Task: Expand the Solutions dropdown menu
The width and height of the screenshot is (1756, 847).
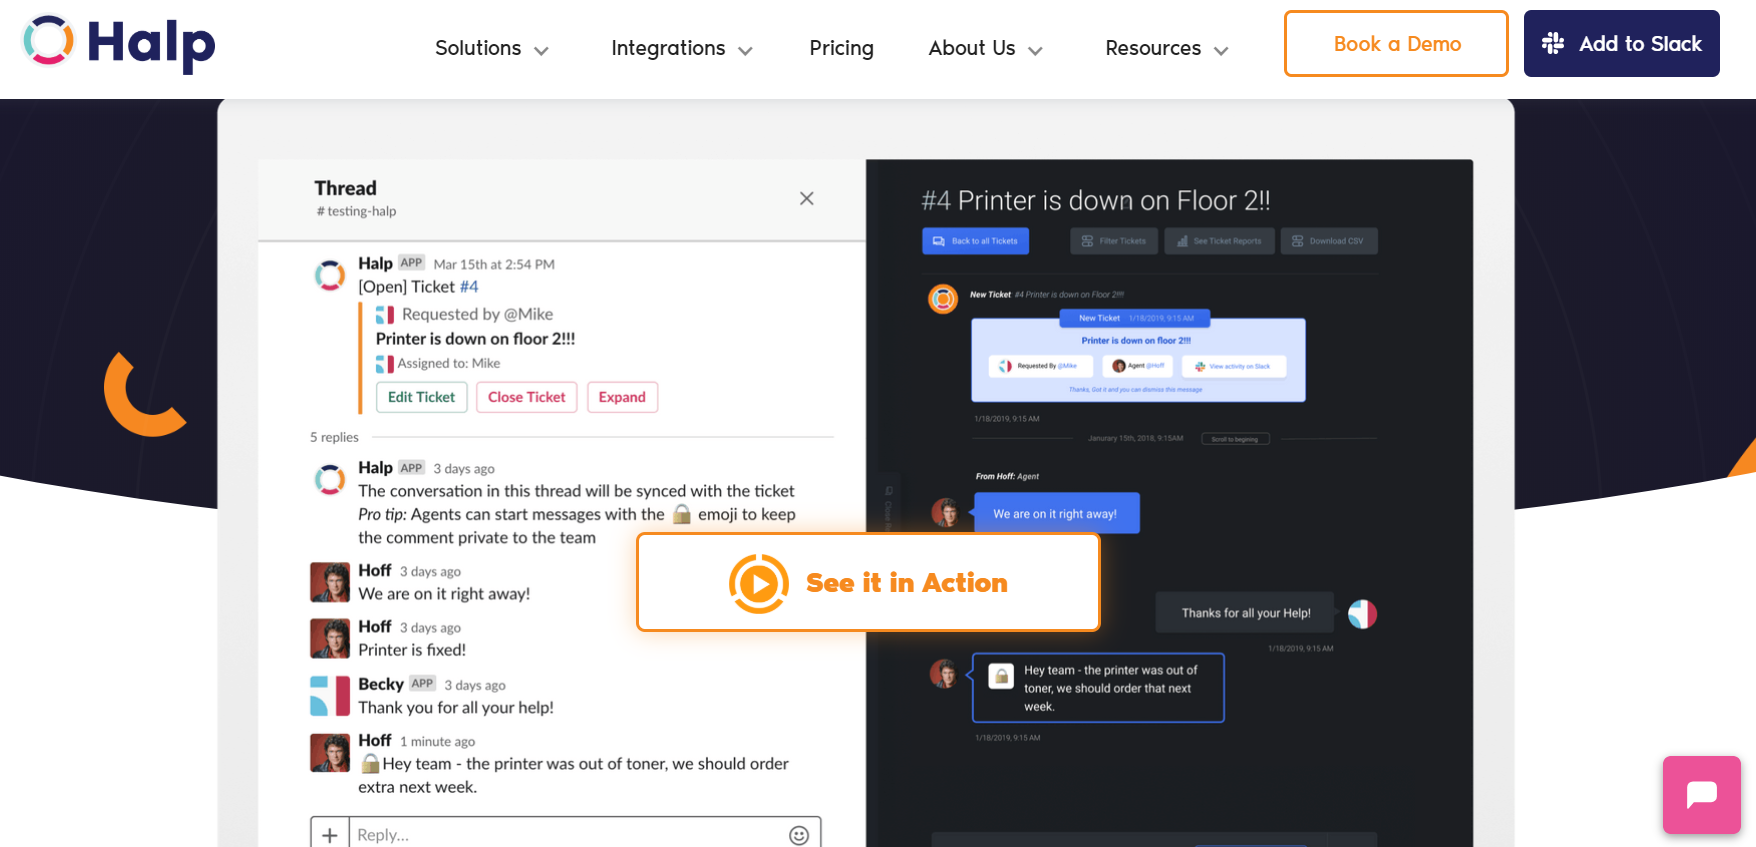Action: tap(491, 48)
